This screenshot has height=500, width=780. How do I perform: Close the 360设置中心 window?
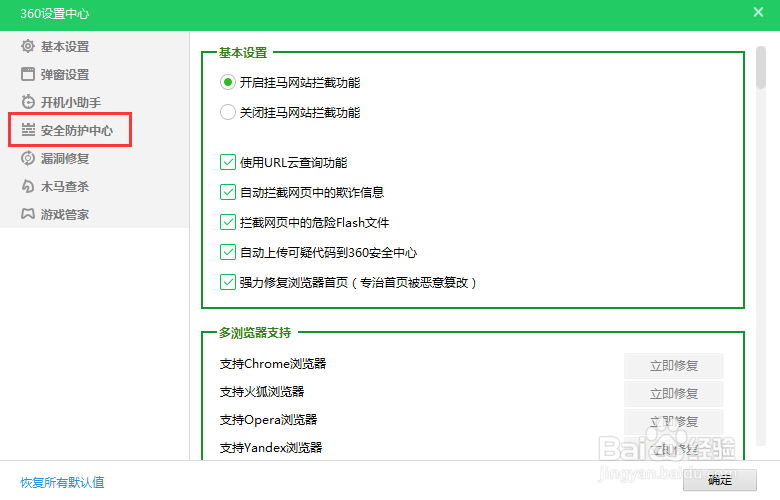[x=758, y=12]
